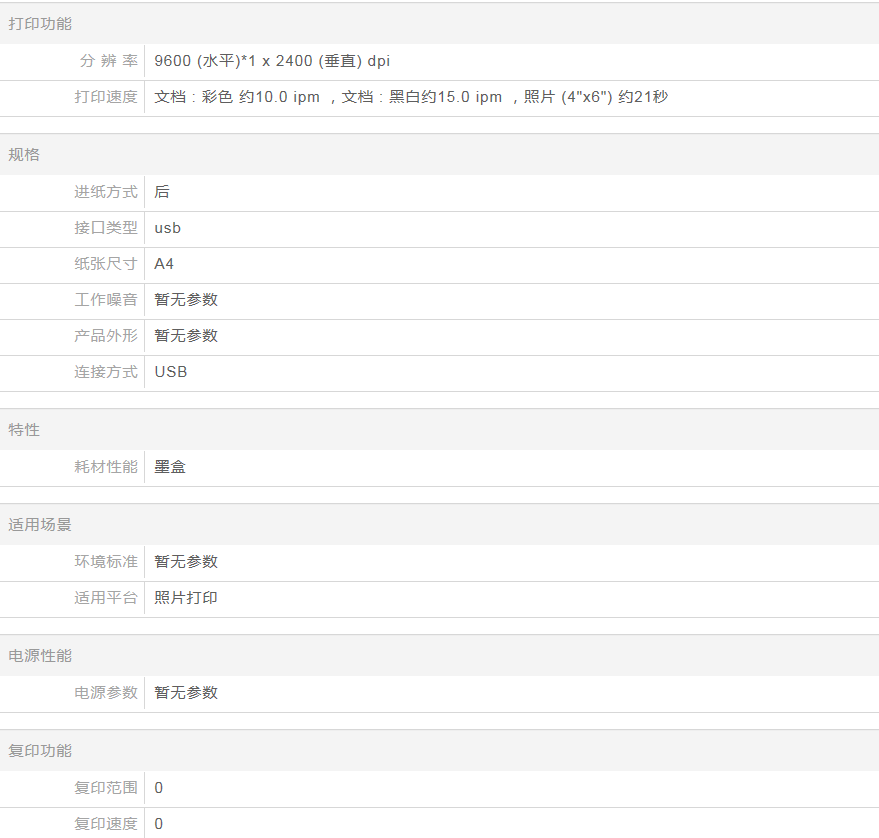Viewport: 879px width, 838px height.
Task: Select the 接口类型 row label
Action: click(x=106, y=228)
